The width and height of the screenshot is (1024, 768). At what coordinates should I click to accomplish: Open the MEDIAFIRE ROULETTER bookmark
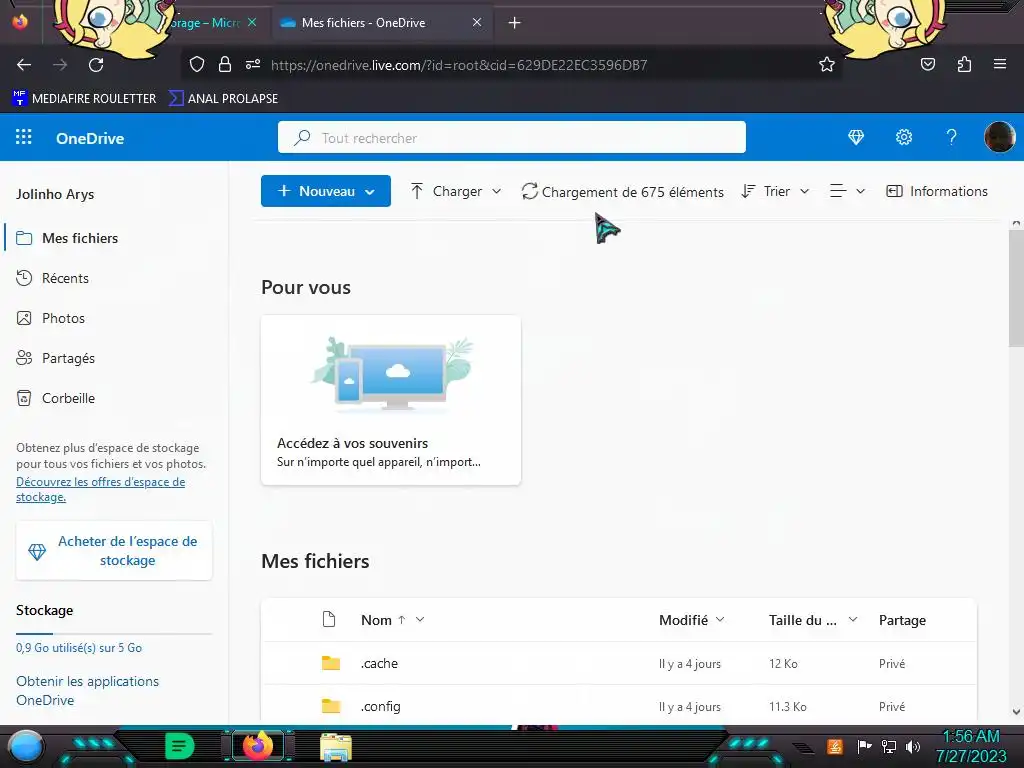[84, 99]
